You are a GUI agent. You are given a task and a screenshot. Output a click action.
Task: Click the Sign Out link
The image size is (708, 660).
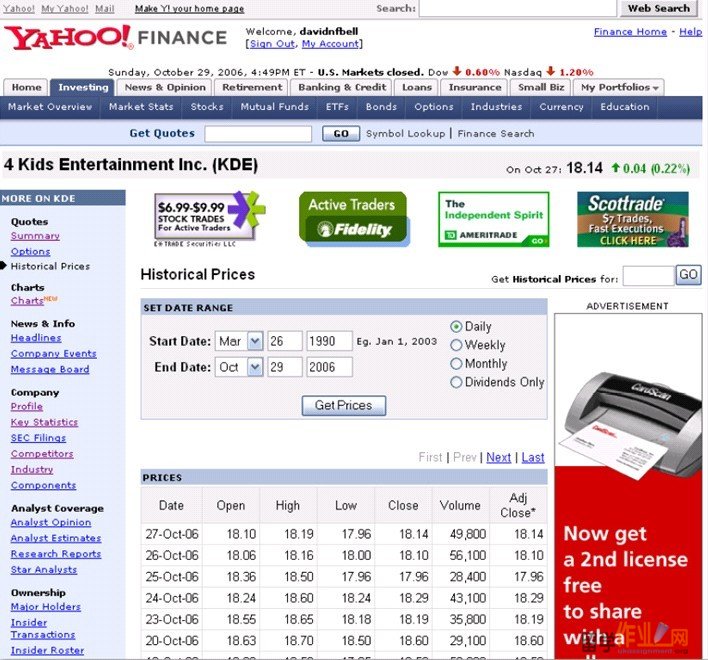tap(272, 44)
